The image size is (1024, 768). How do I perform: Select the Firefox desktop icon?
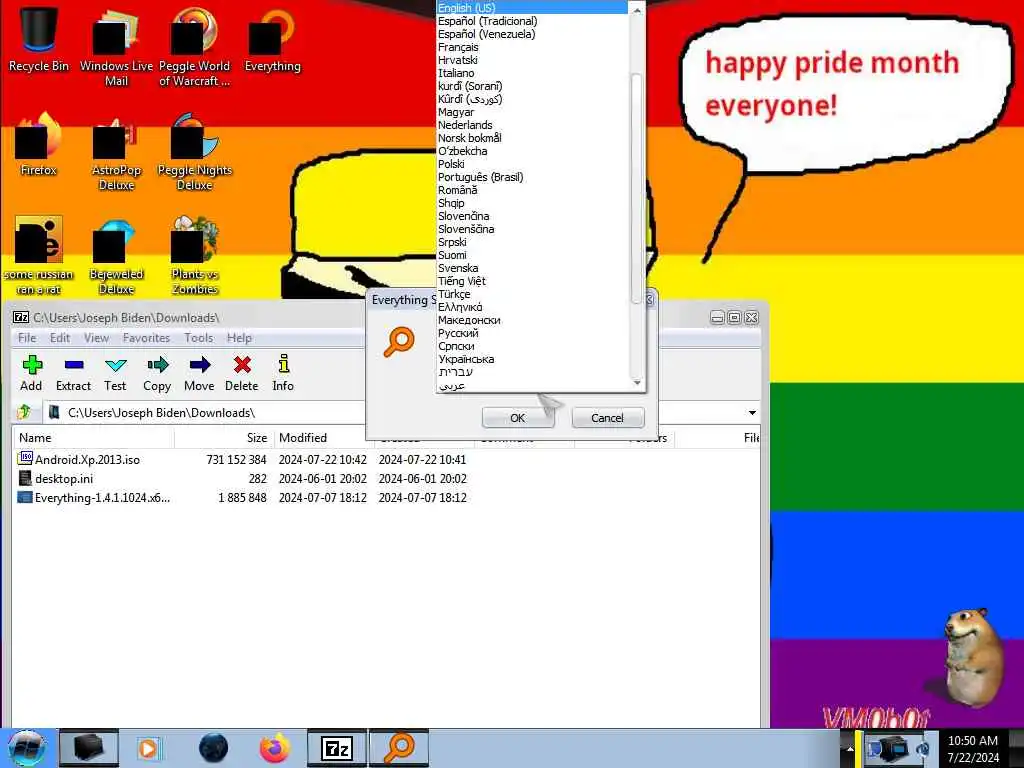[39, 144]
